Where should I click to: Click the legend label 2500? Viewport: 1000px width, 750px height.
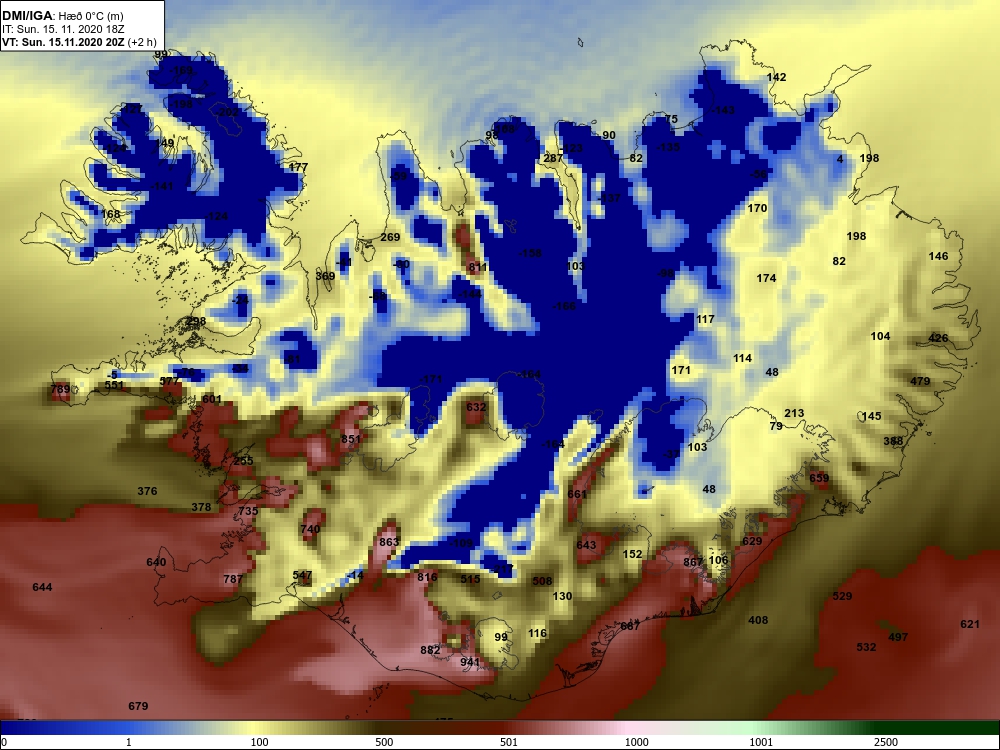tap(885, 742)
